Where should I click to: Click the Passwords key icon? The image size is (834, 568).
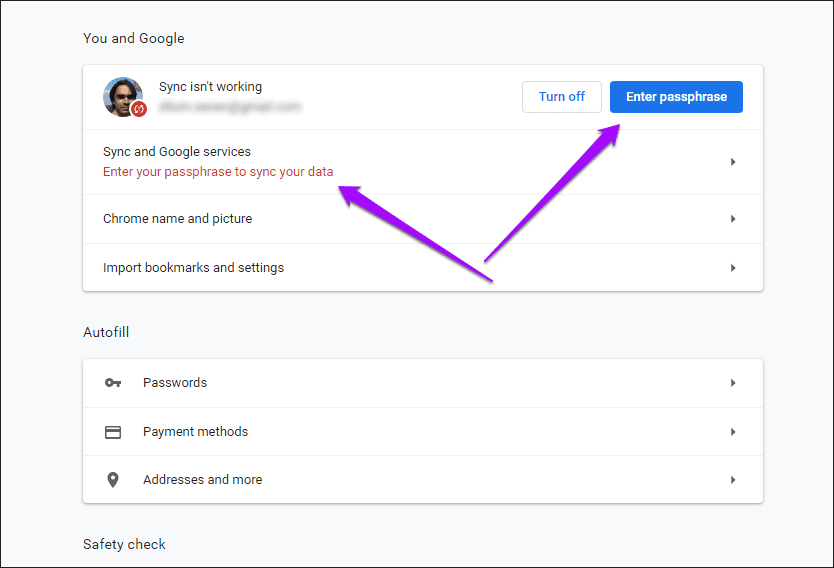(x=113, y=383)
